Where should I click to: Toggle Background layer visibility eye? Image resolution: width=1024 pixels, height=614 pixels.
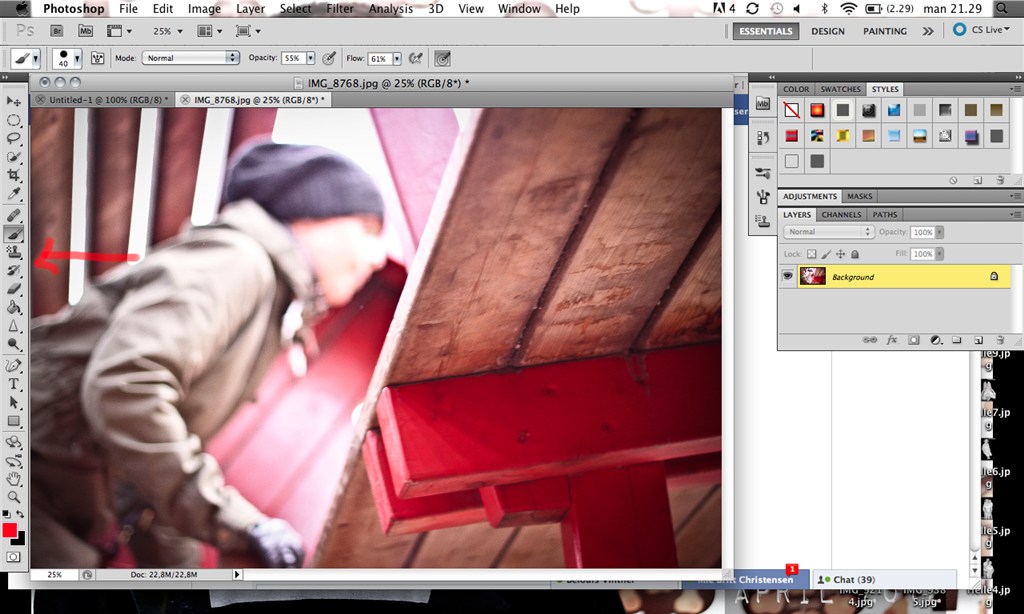tap(788, 276)
